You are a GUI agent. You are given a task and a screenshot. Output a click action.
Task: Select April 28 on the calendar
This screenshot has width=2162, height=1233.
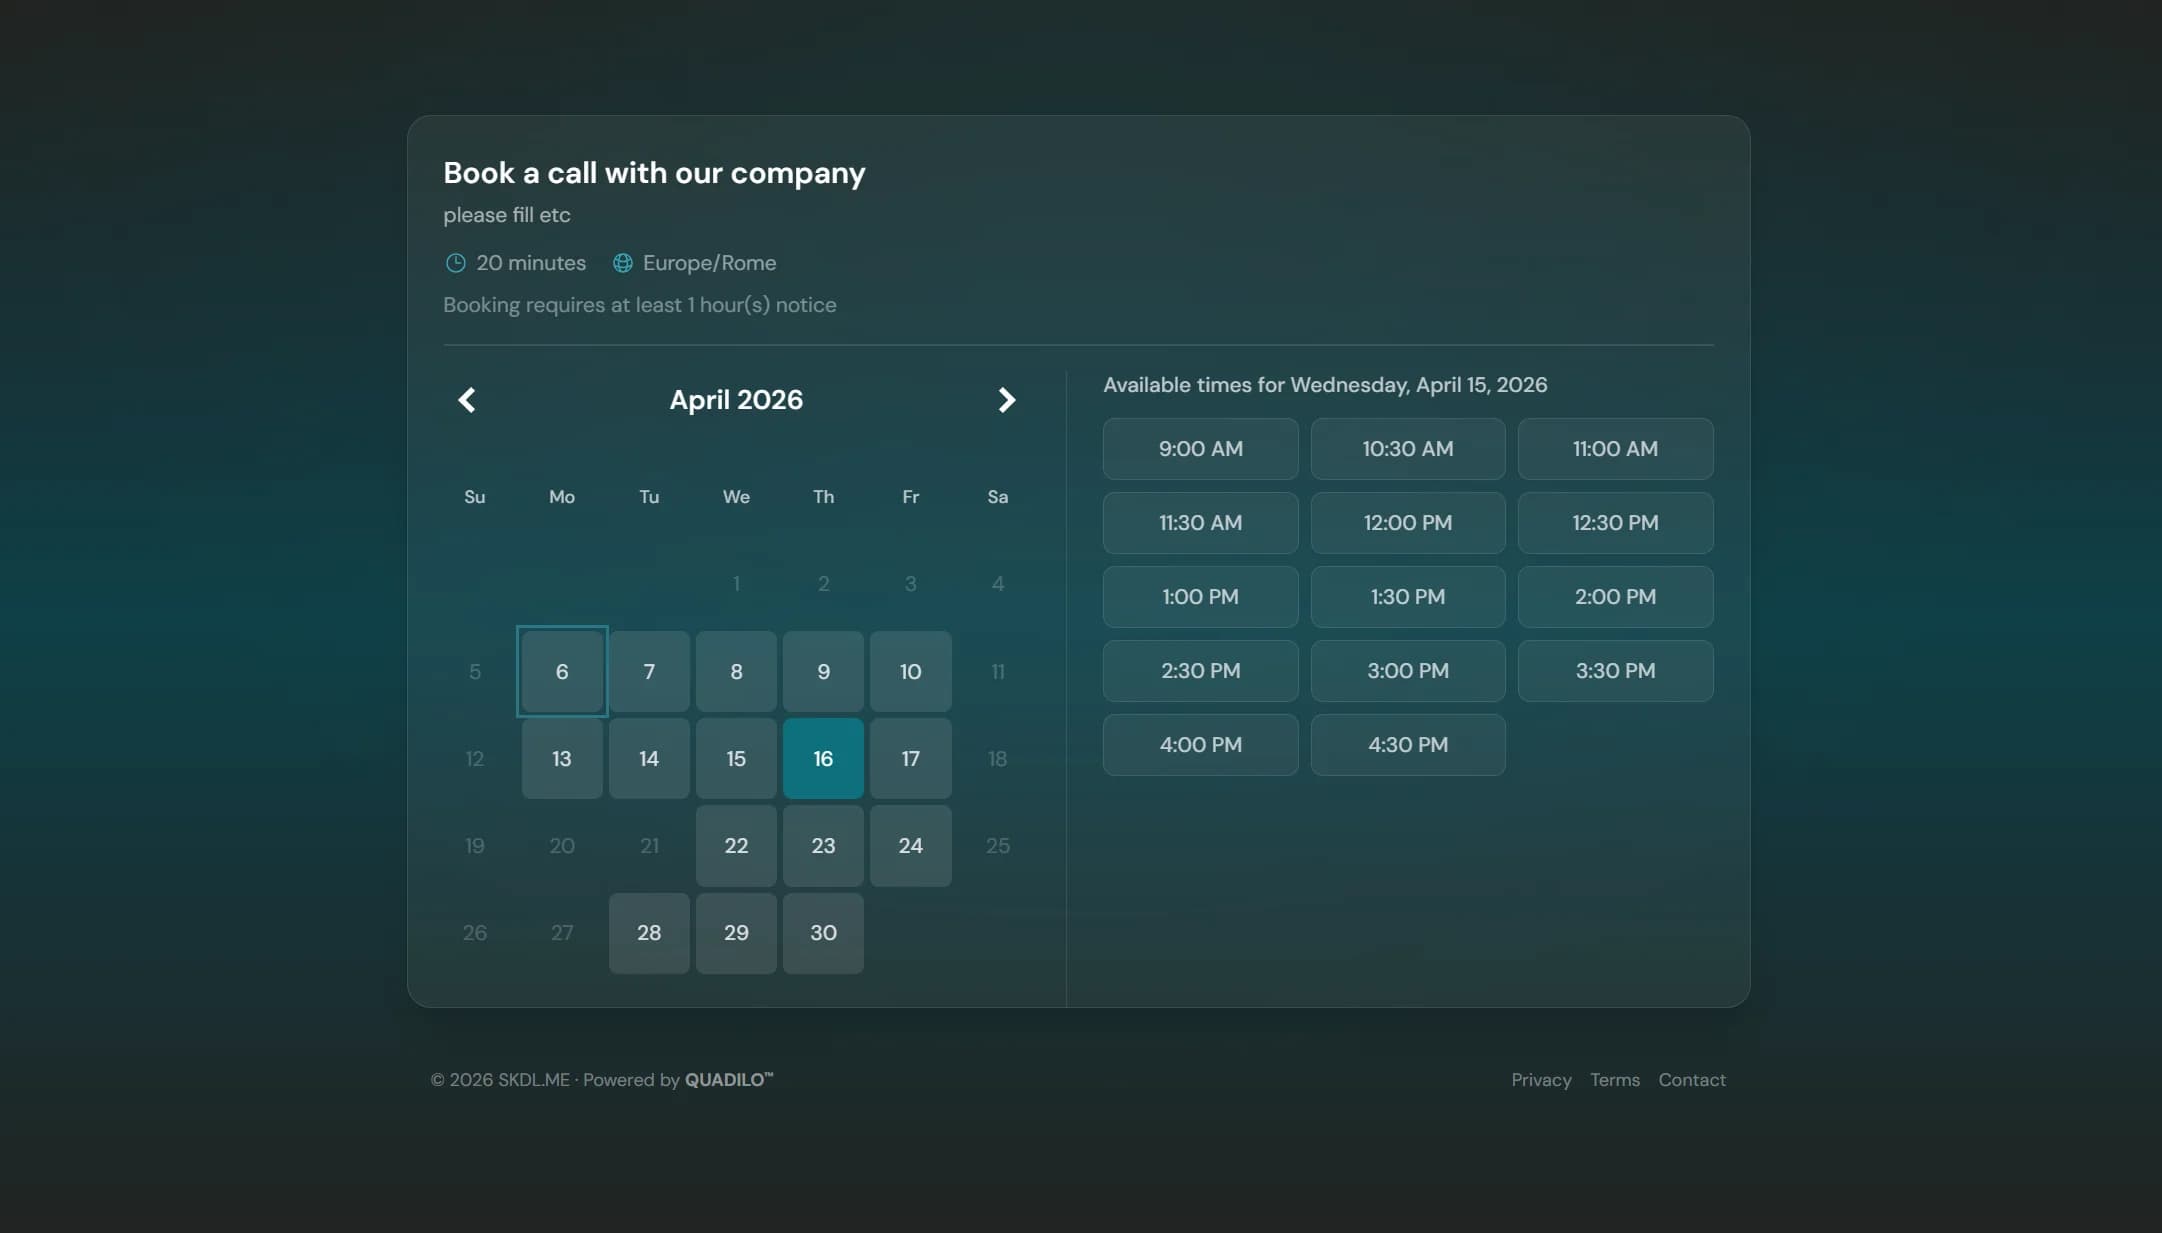click(649, 933)
